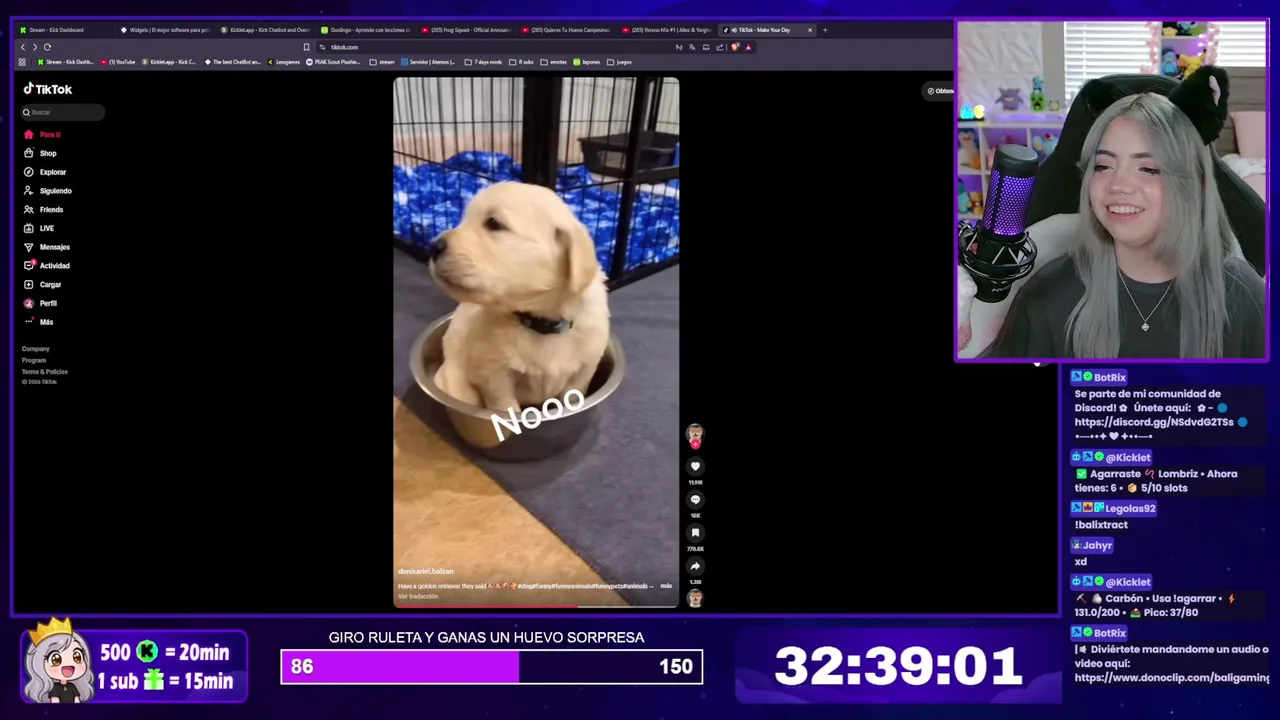Open the sound disc avatar below share
The image size is (1280, 720).
pyautogui.click(x=695, y=599)
